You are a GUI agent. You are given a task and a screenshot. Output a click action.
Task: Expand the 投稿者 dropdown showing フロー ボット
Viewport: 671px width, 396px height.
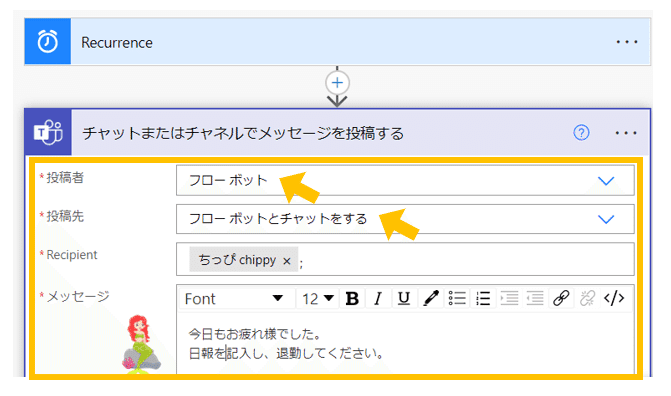pyautogui.click(x=405, y=181)
